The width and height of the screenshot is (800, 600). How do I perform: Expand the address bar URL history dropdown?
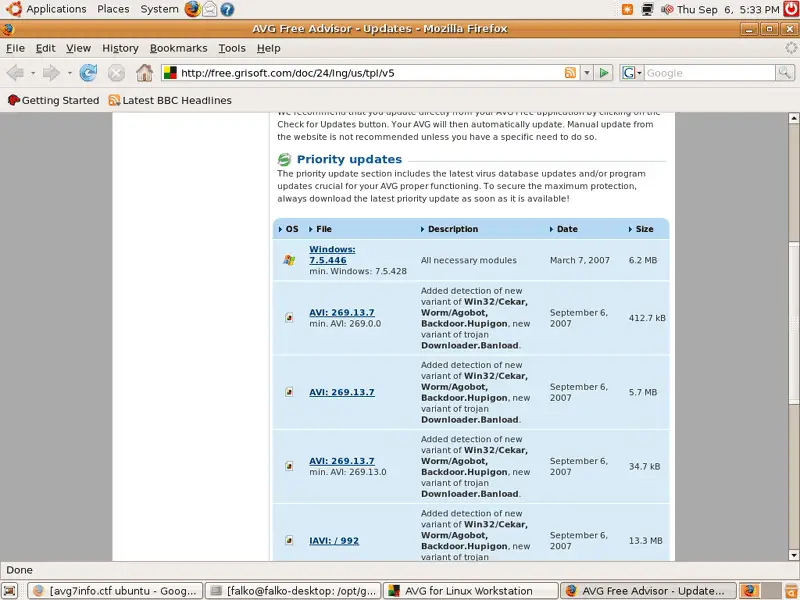[587, 73]
